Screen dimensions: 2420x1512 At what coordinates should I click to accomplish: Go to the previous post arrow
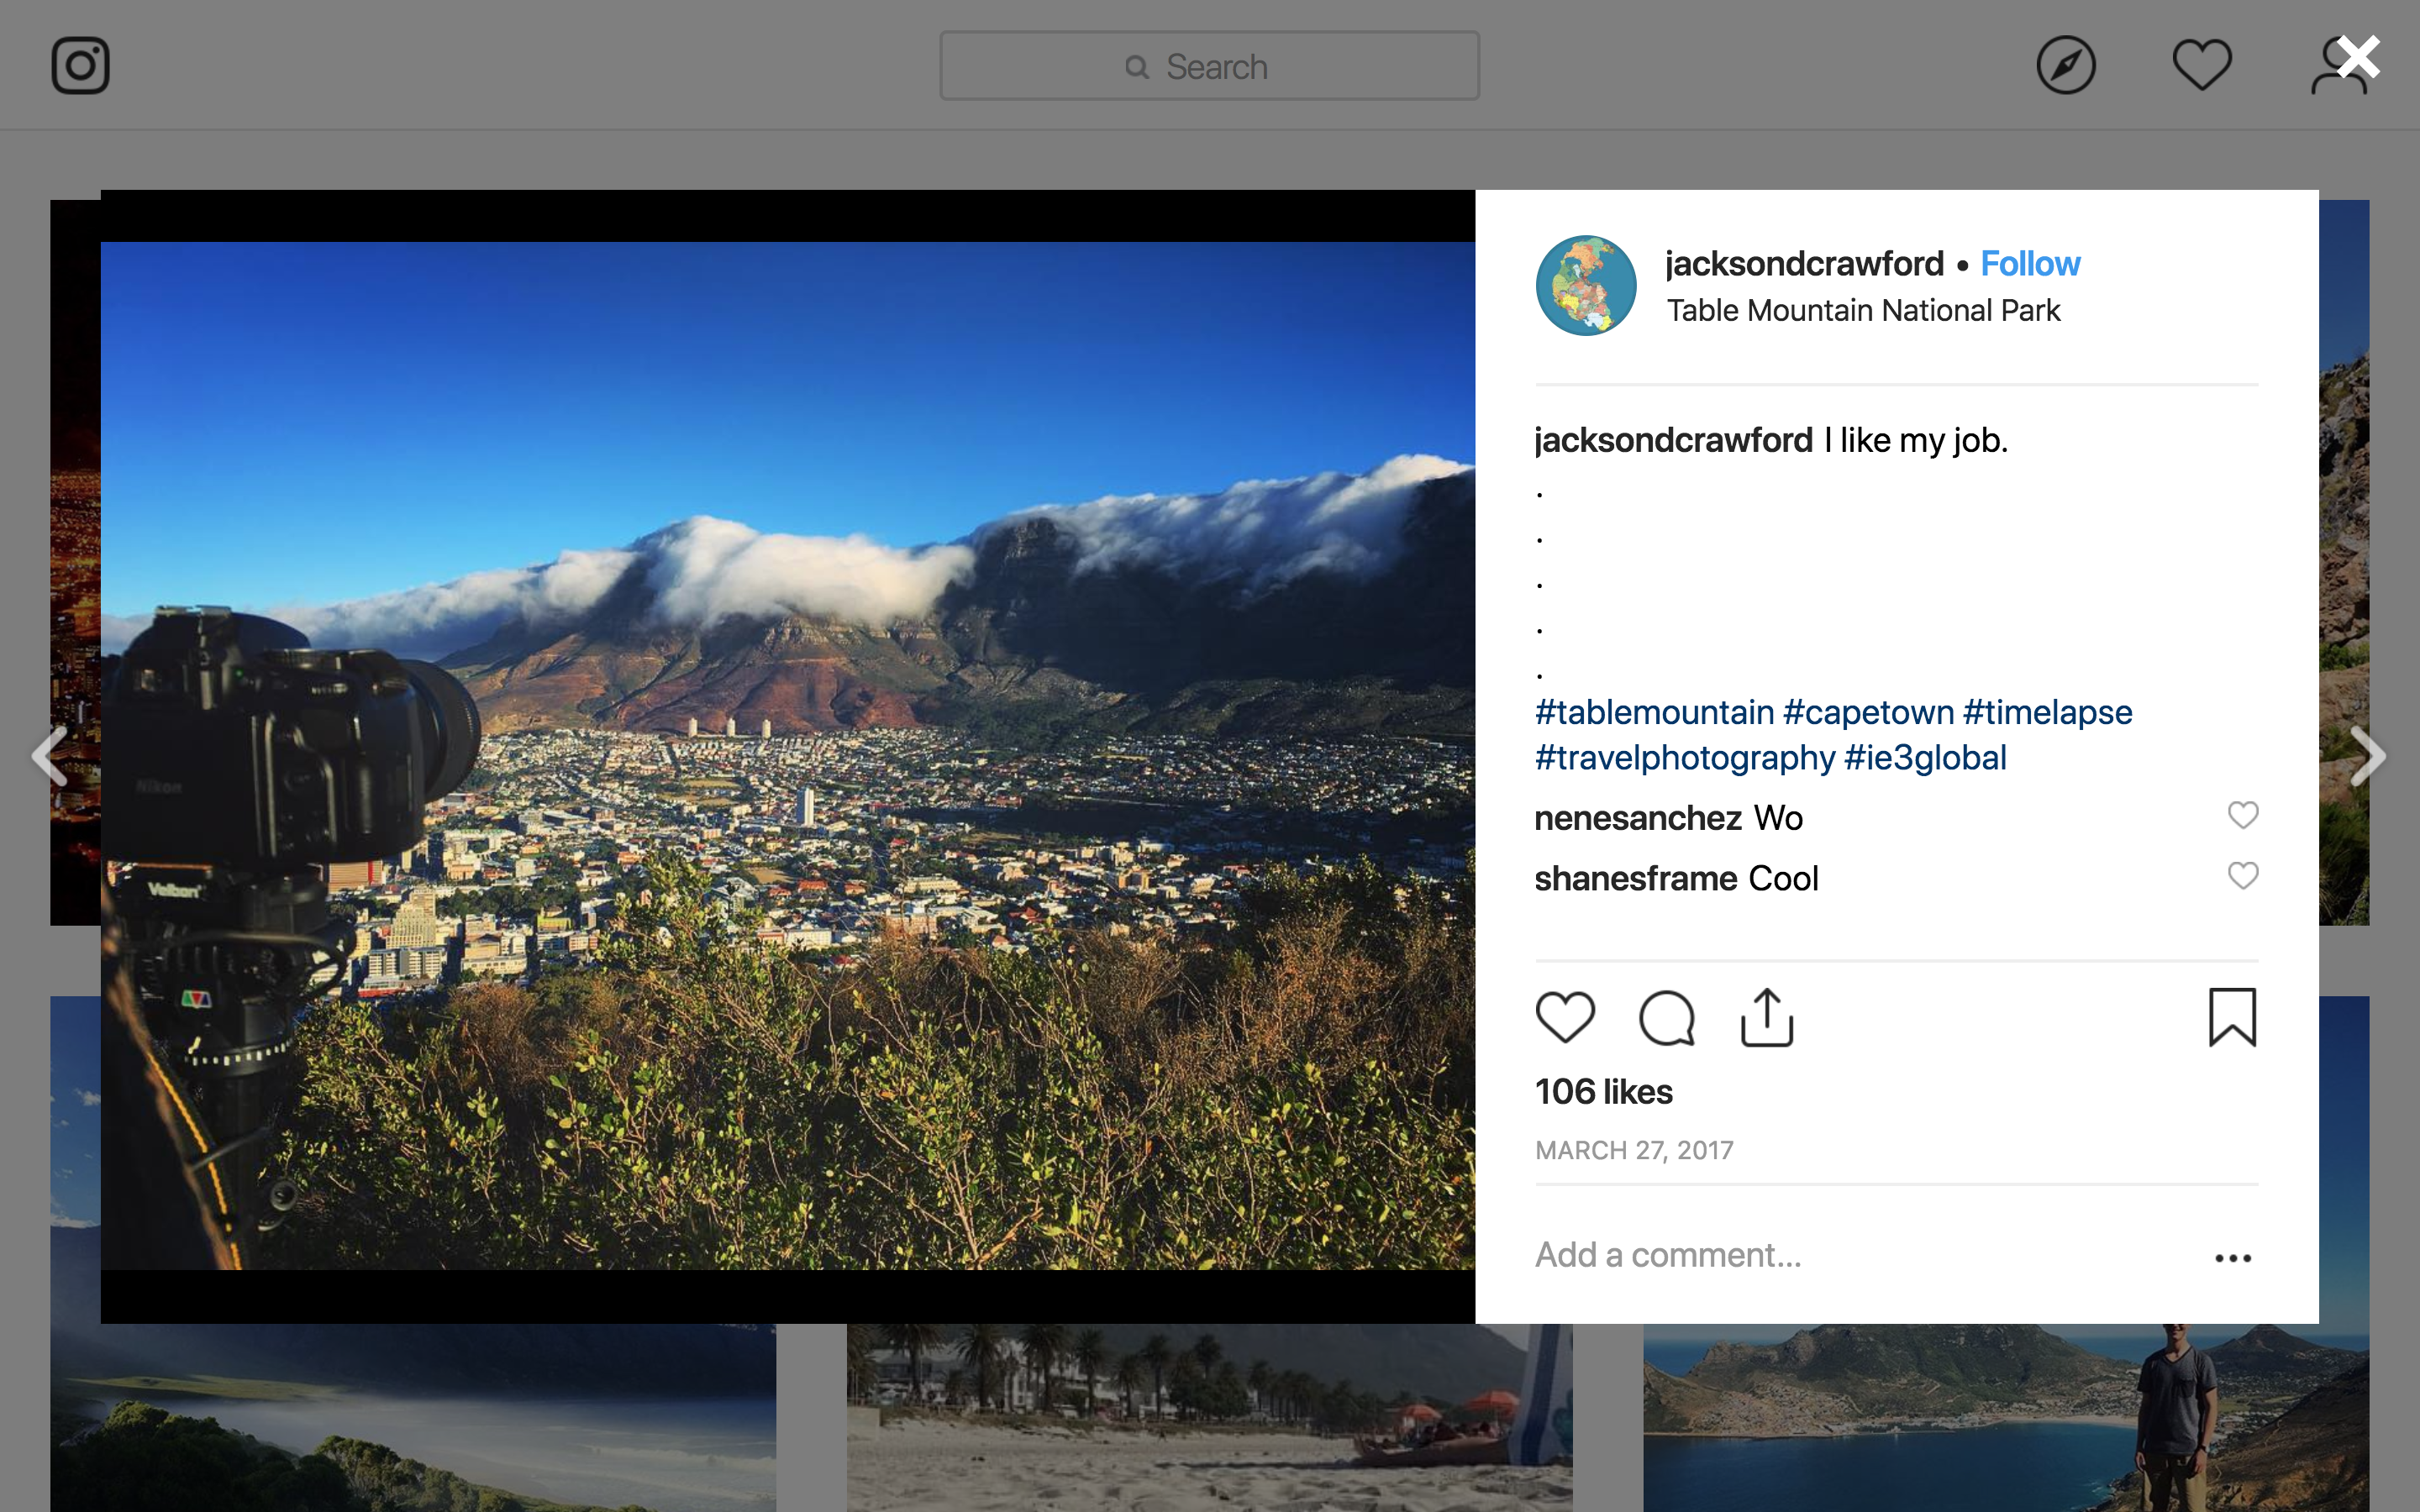click(x=50, y=756)
